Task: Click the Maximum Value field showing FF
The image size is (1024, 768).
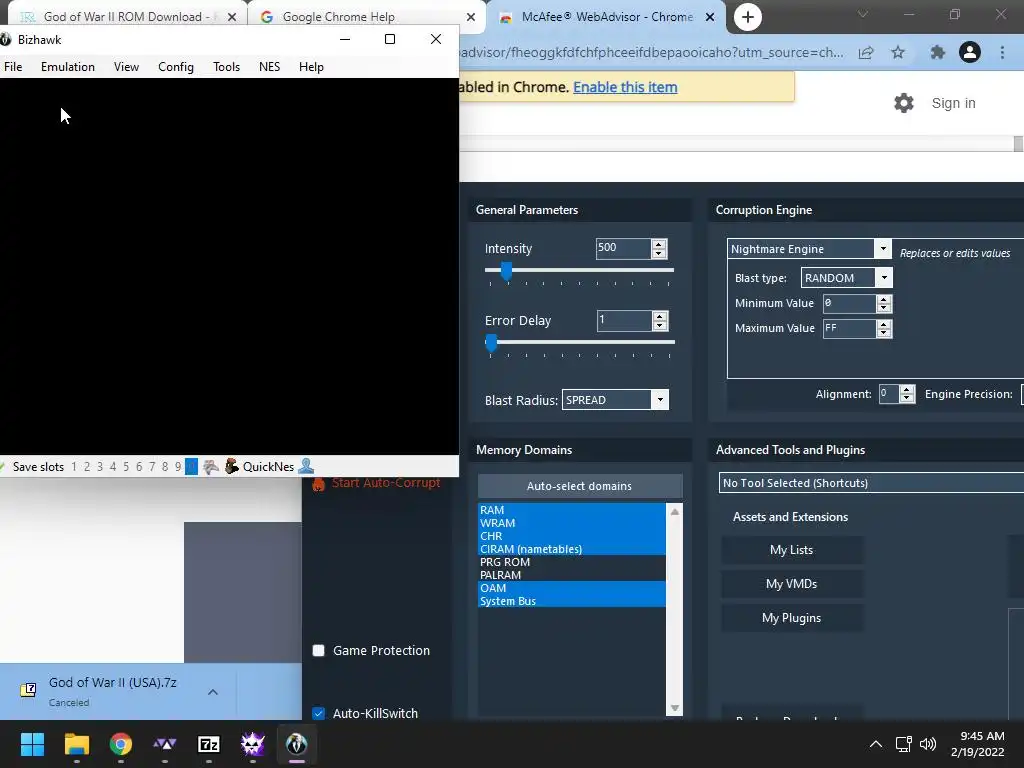Action: click(x=849, y=328)
